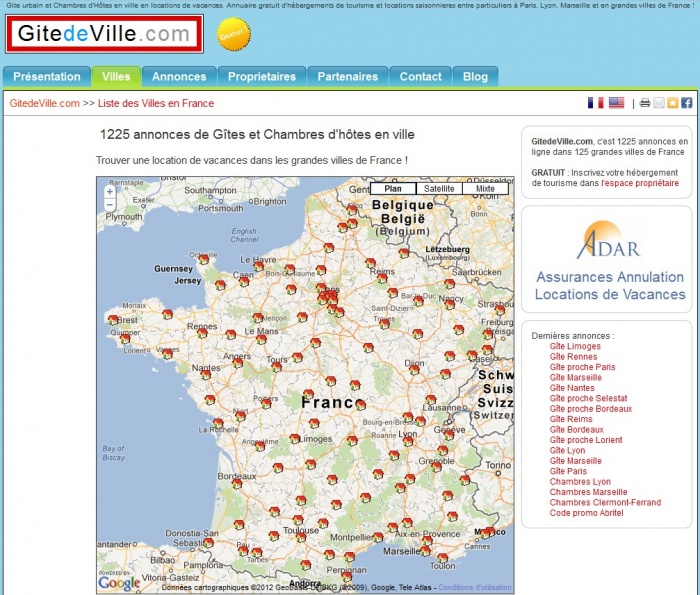700x595 pixels.
Task: Open the espace propriétaire link
Action: (x=640, y=183)
